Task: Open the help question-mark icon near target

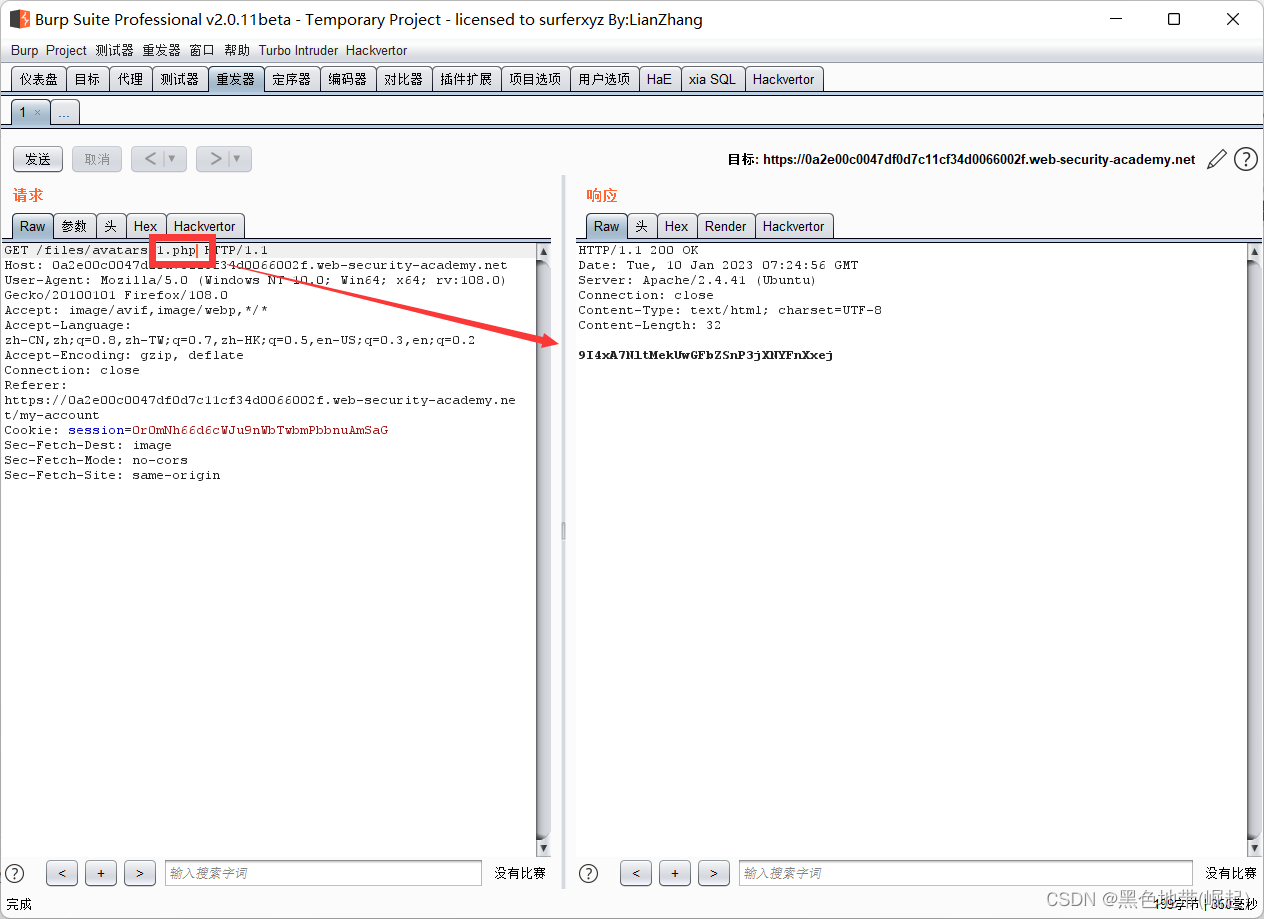Action: [x=1245, y=159]
